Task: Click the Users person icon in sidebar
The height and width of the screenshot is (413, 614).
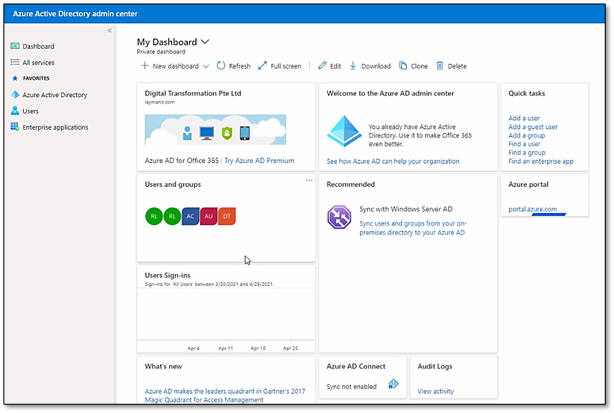Action: click(x=15, y=110)
